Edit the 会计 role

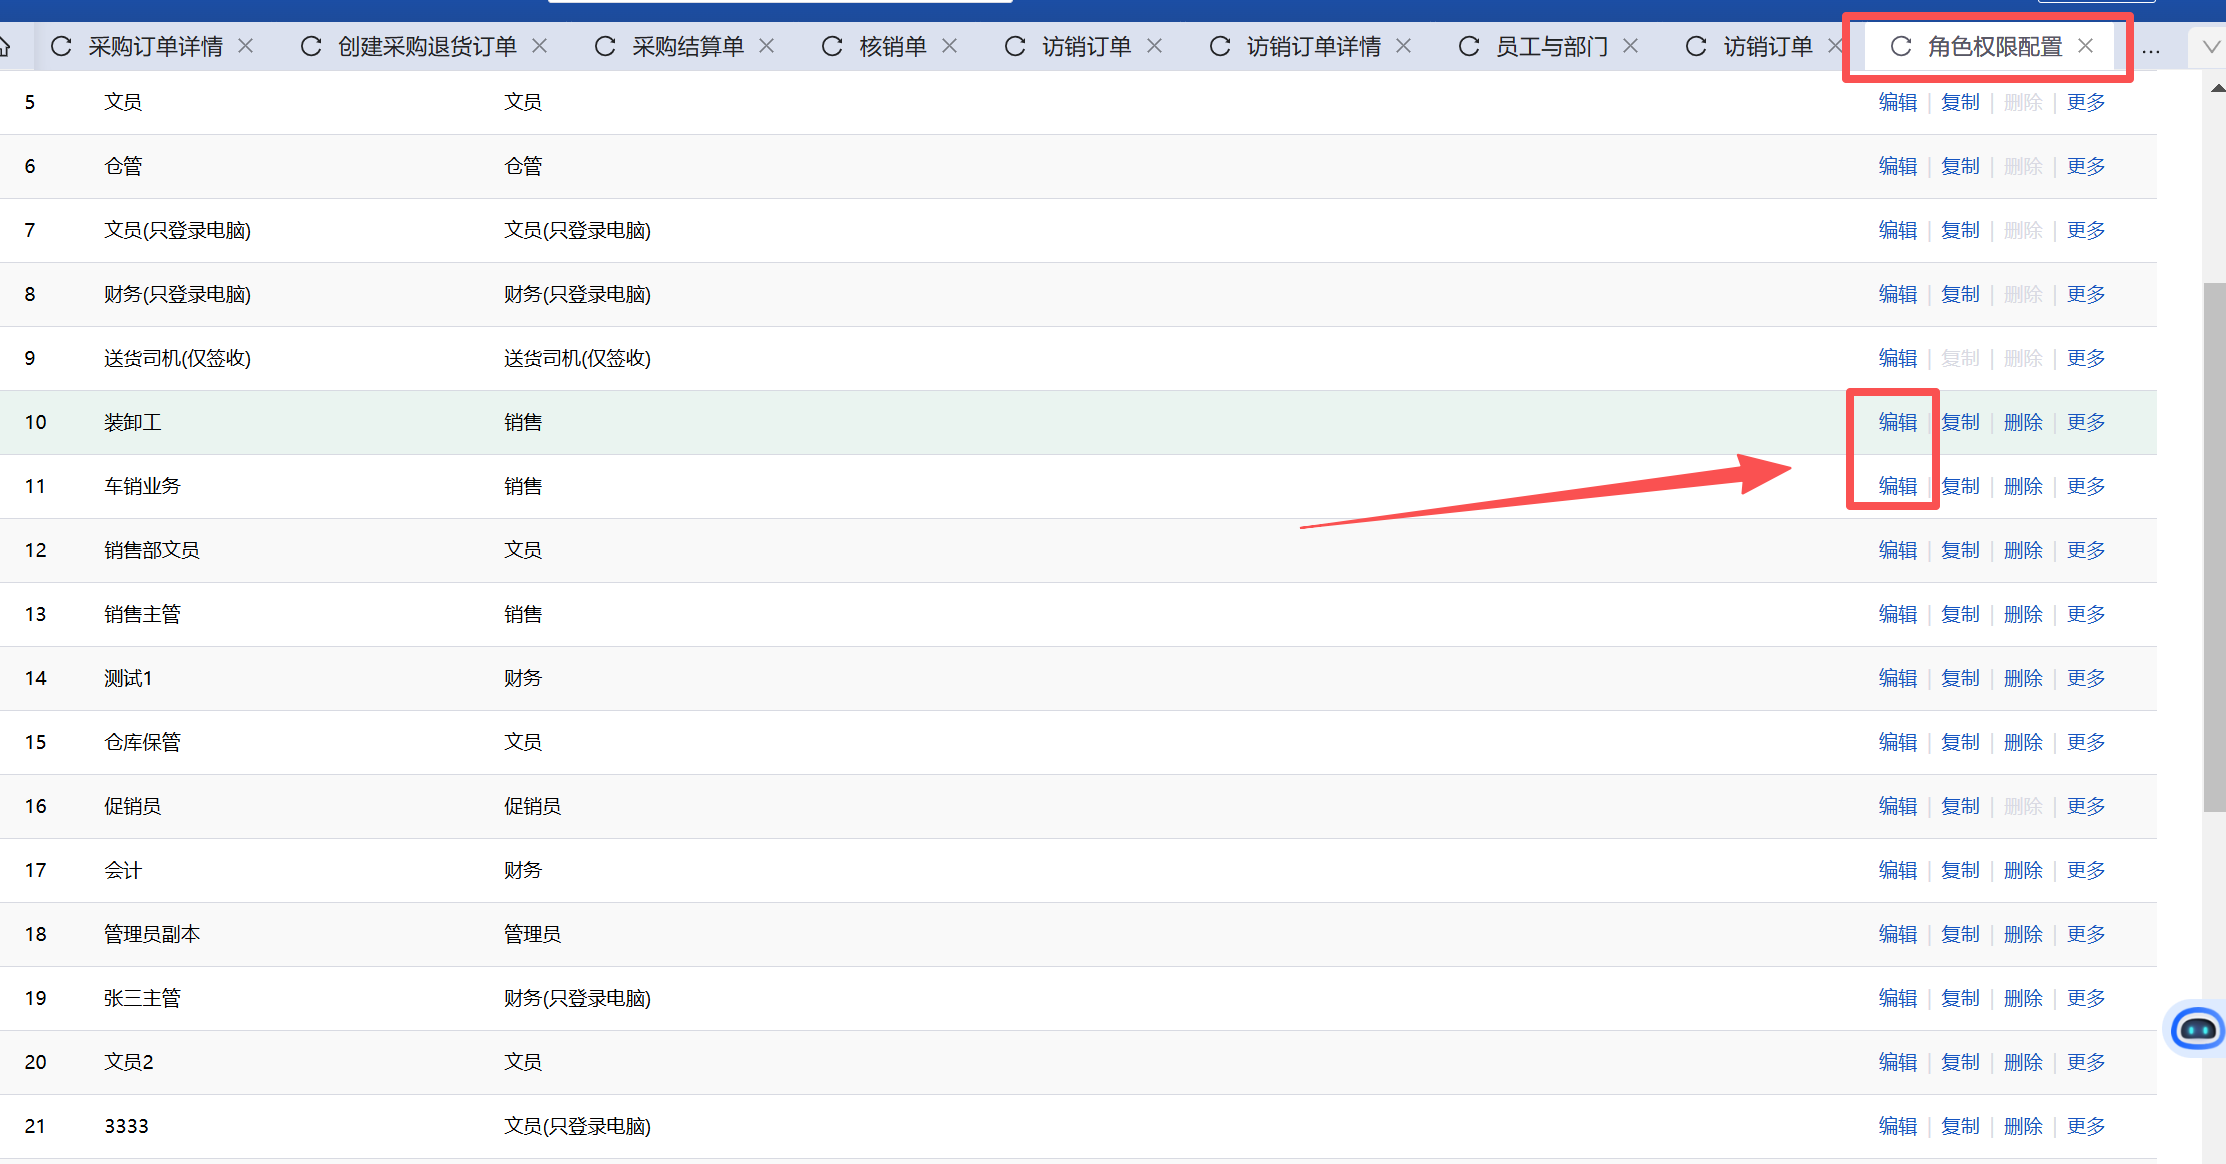[x=1897, y=870]
